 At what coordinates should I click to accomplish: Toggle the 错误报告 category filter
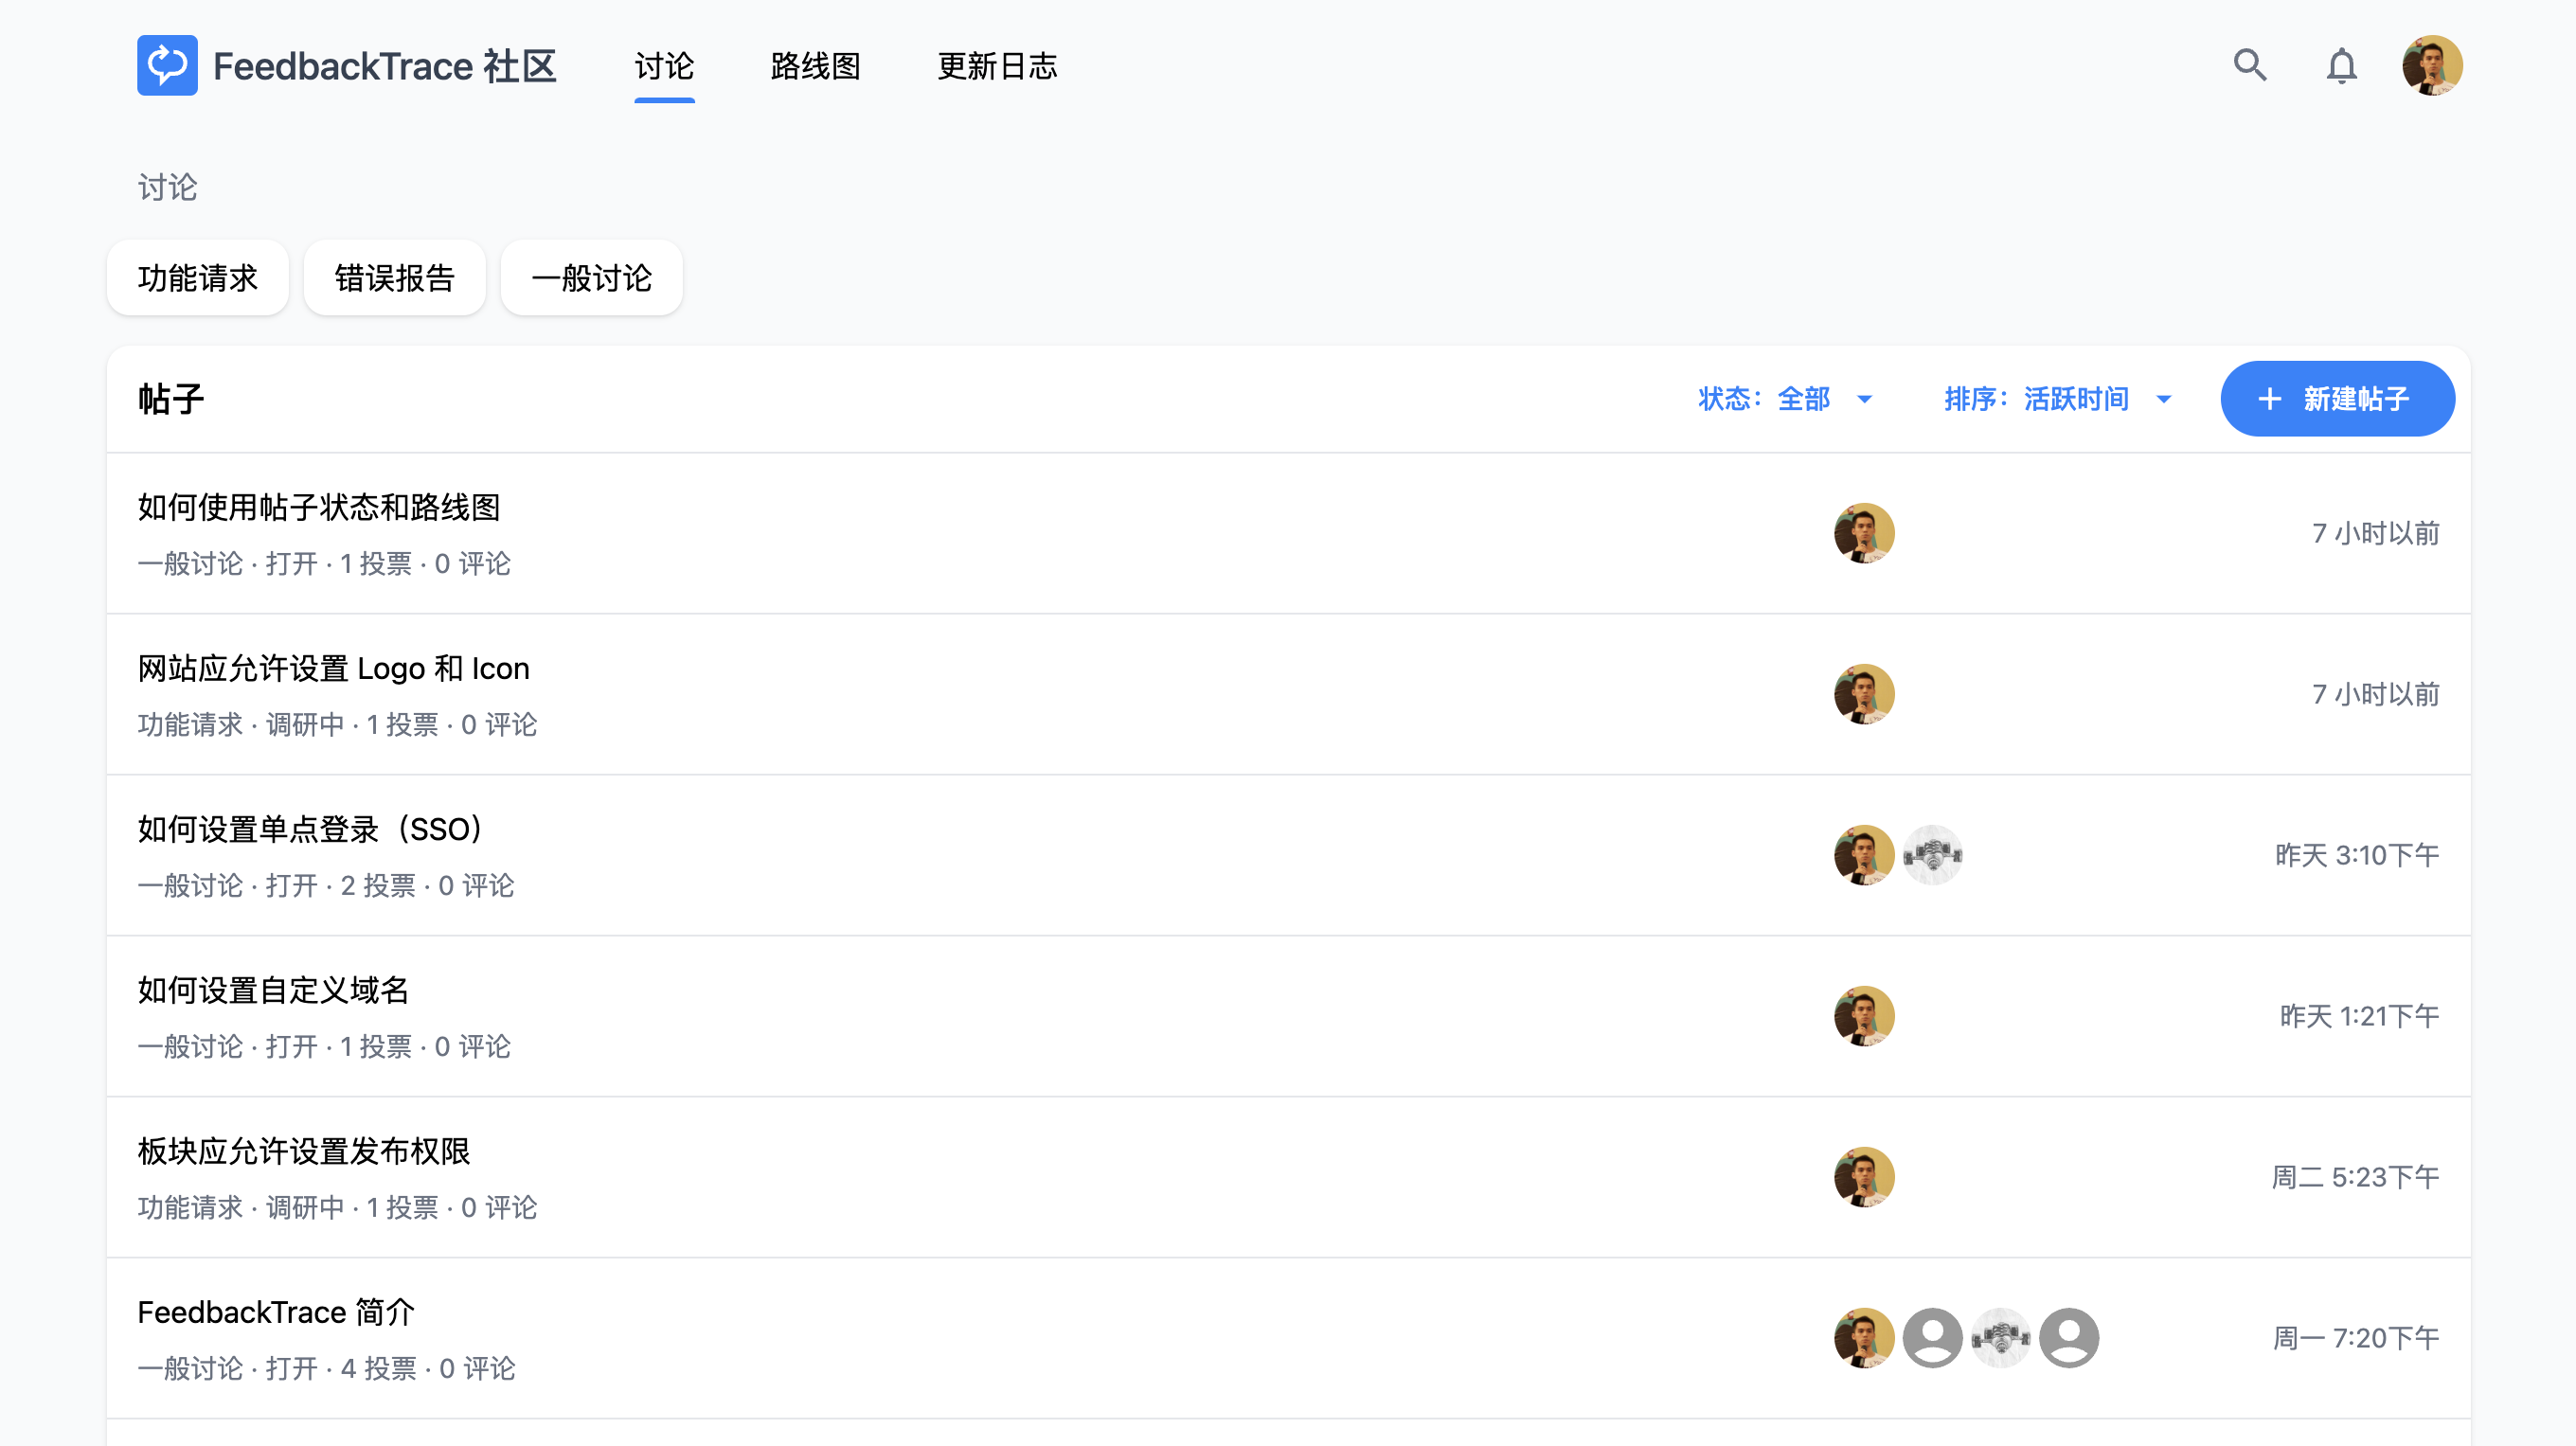pos(394,277)
